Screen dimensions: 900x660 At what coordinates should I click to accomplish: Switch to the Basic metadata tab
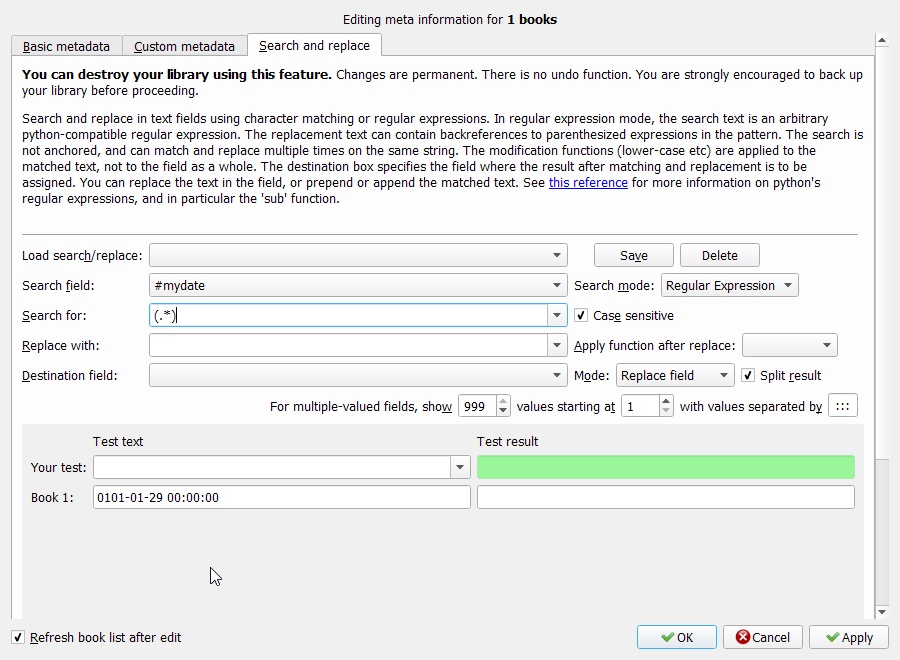67,46
